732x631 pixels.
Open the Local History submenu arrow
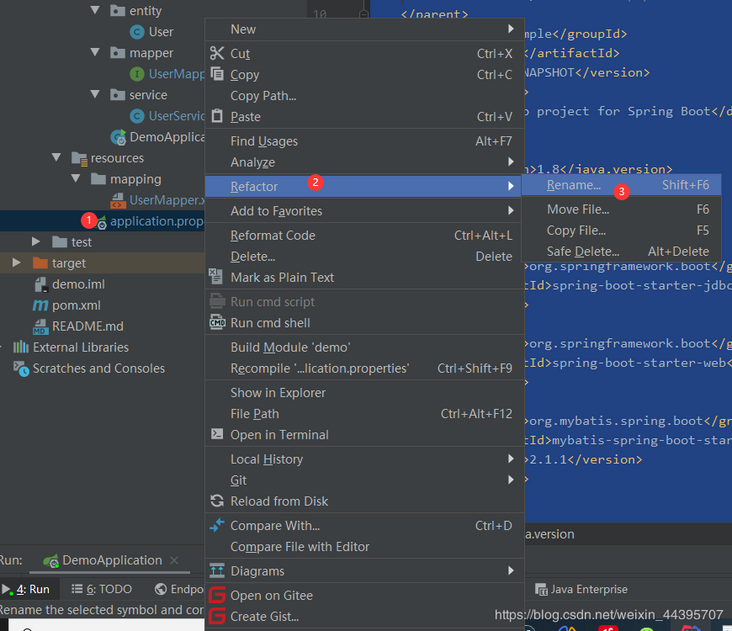pyautogui.click(x=511, y=459)
